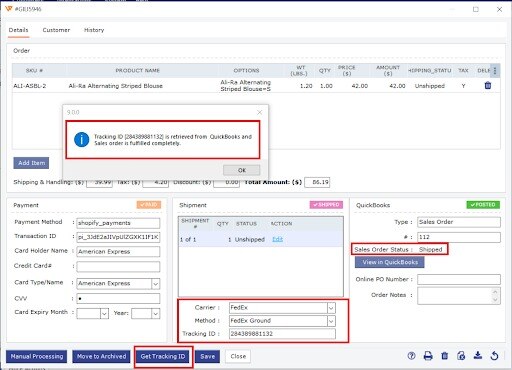Switch to the Customer tab
Screen dimensions: 512x370
pyautogui.click(x=56, y=30)
